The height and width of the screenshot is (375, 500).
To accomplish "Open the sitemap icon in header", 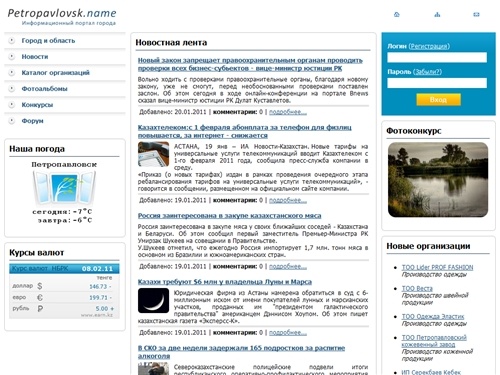I will pos(437,14).
